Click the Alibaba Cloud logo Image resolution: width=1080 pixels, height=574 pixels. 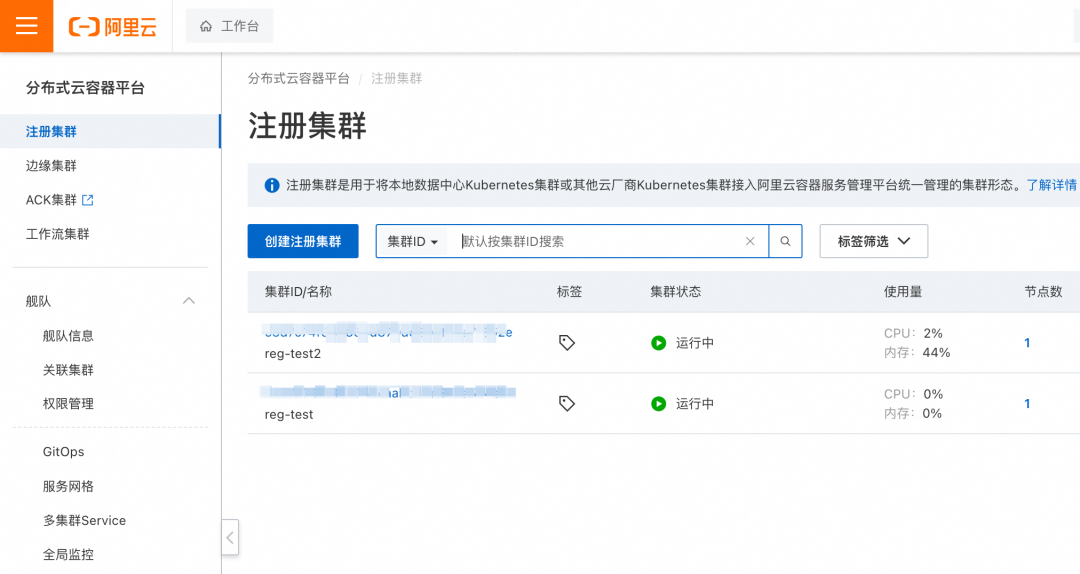pyautogui.click(x=112, y=26)
